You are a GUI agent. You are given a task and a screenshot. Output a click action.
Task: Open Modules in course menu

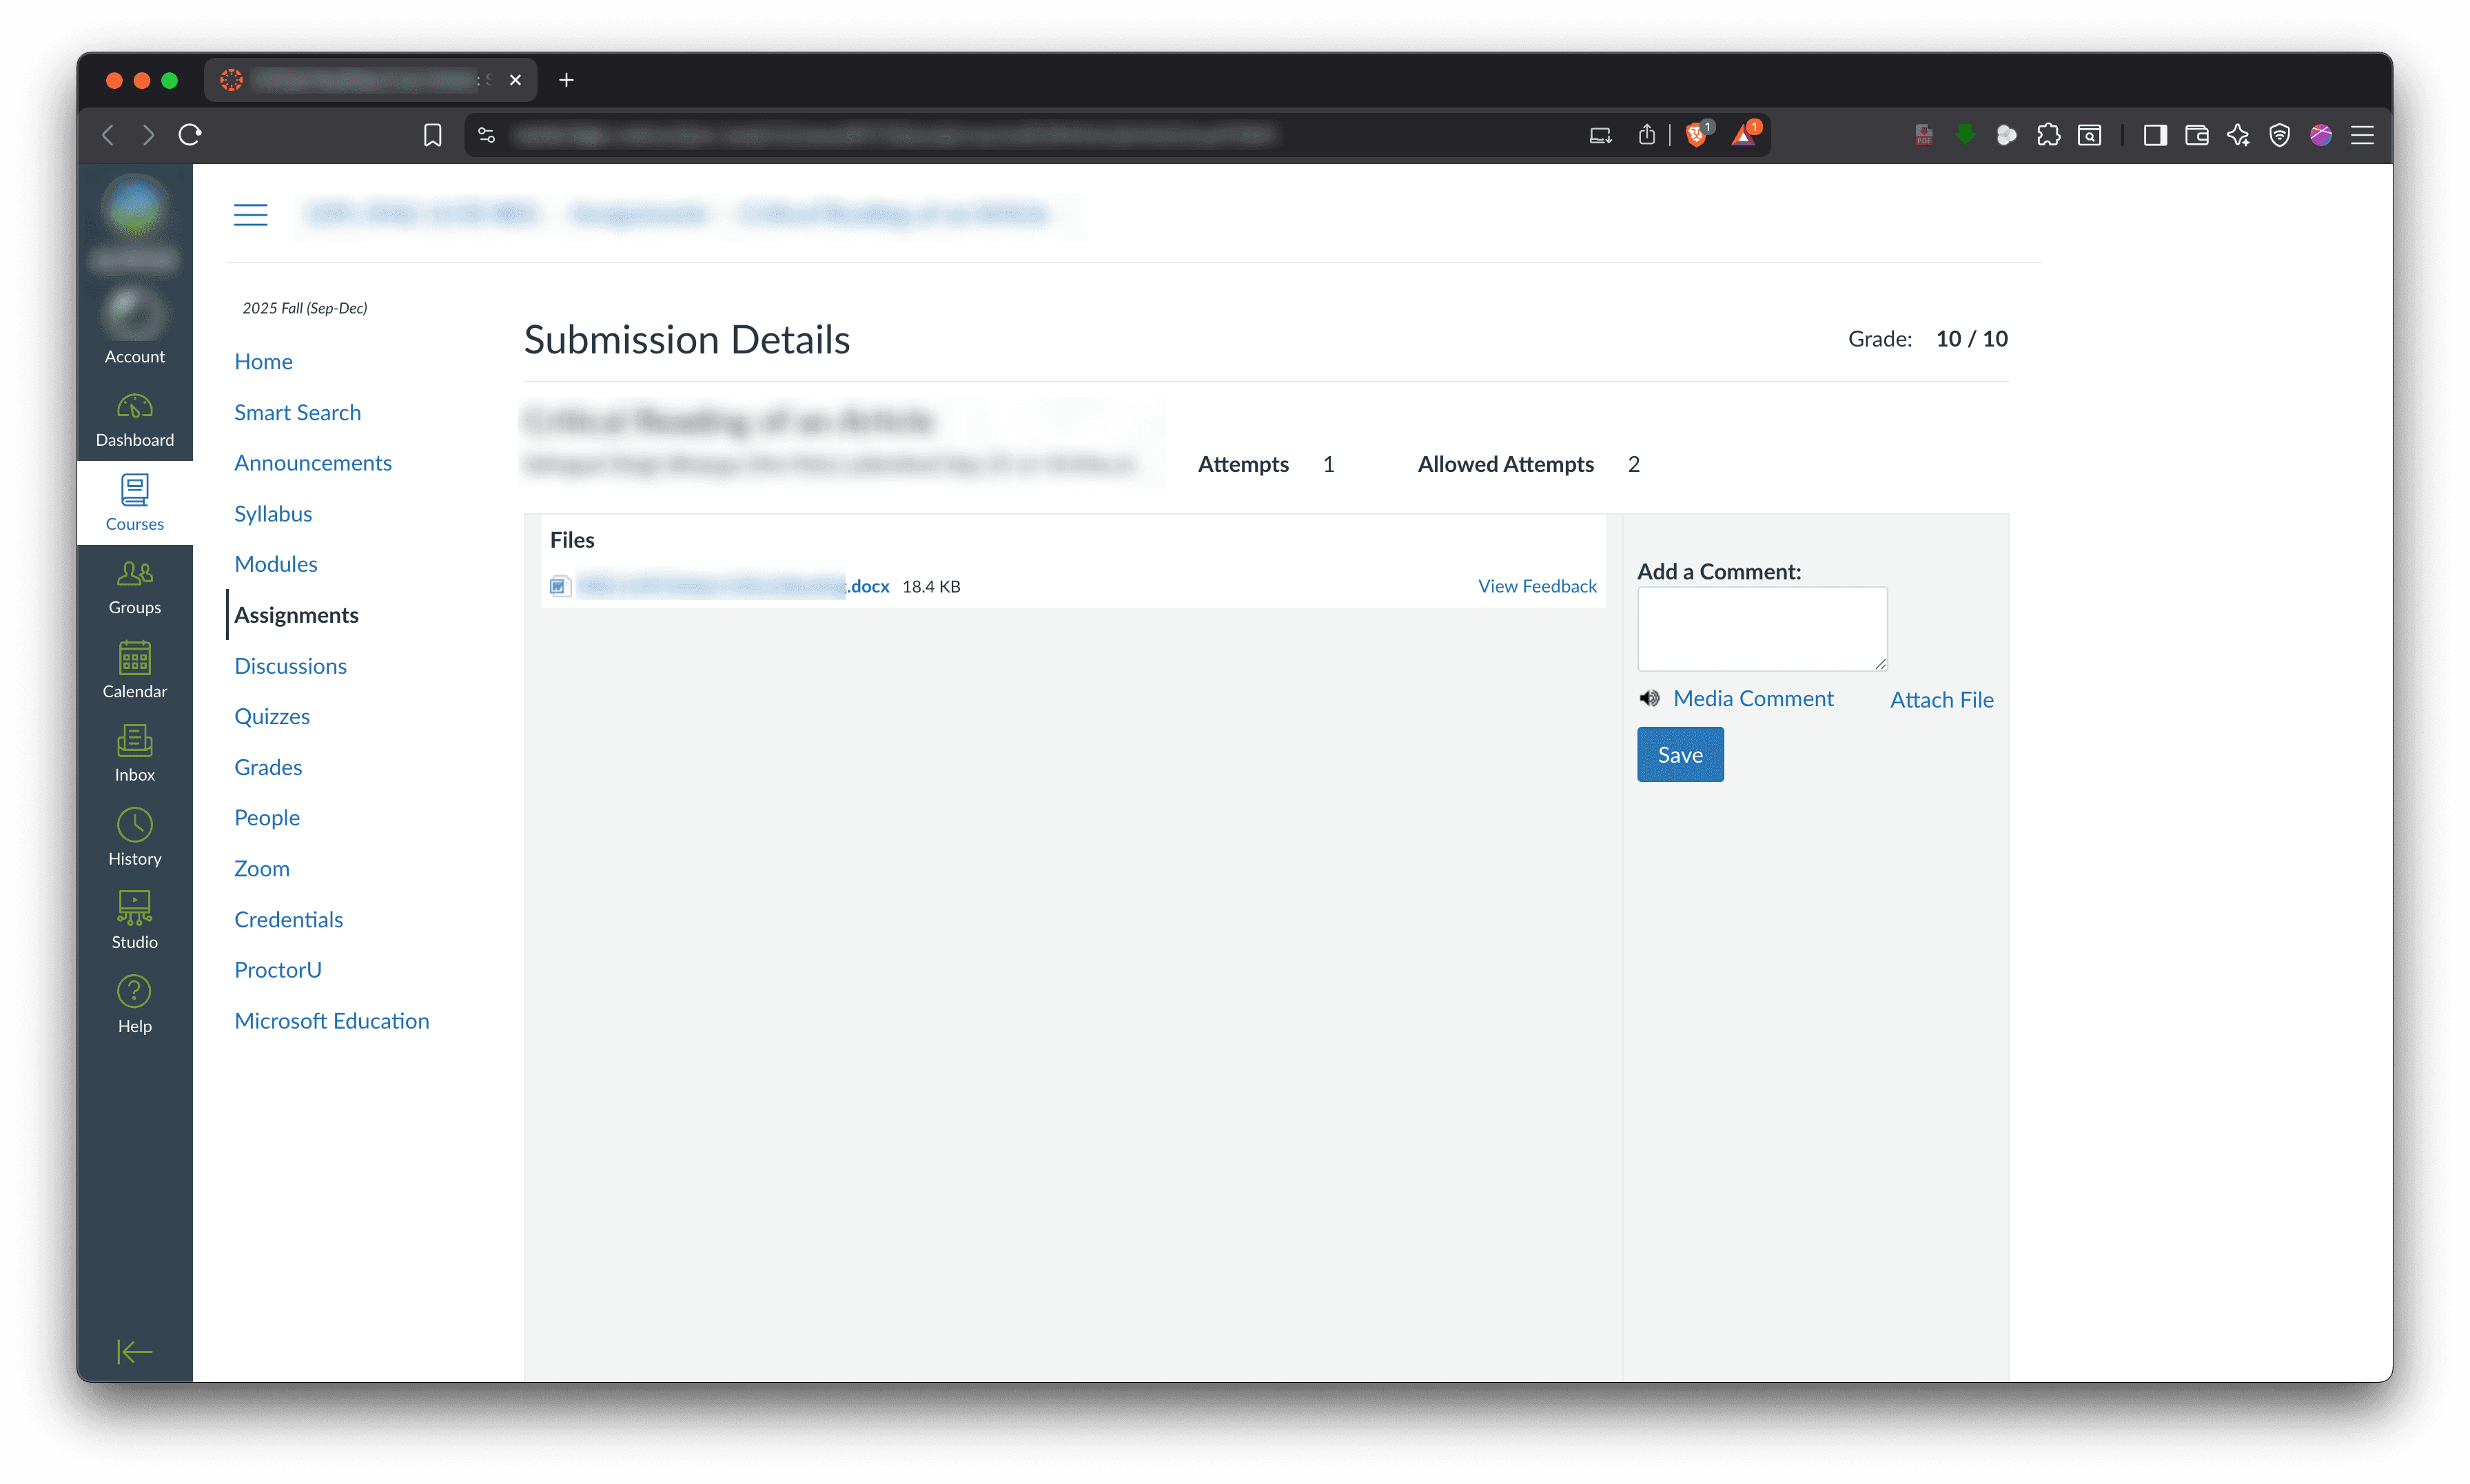[275, 564]
